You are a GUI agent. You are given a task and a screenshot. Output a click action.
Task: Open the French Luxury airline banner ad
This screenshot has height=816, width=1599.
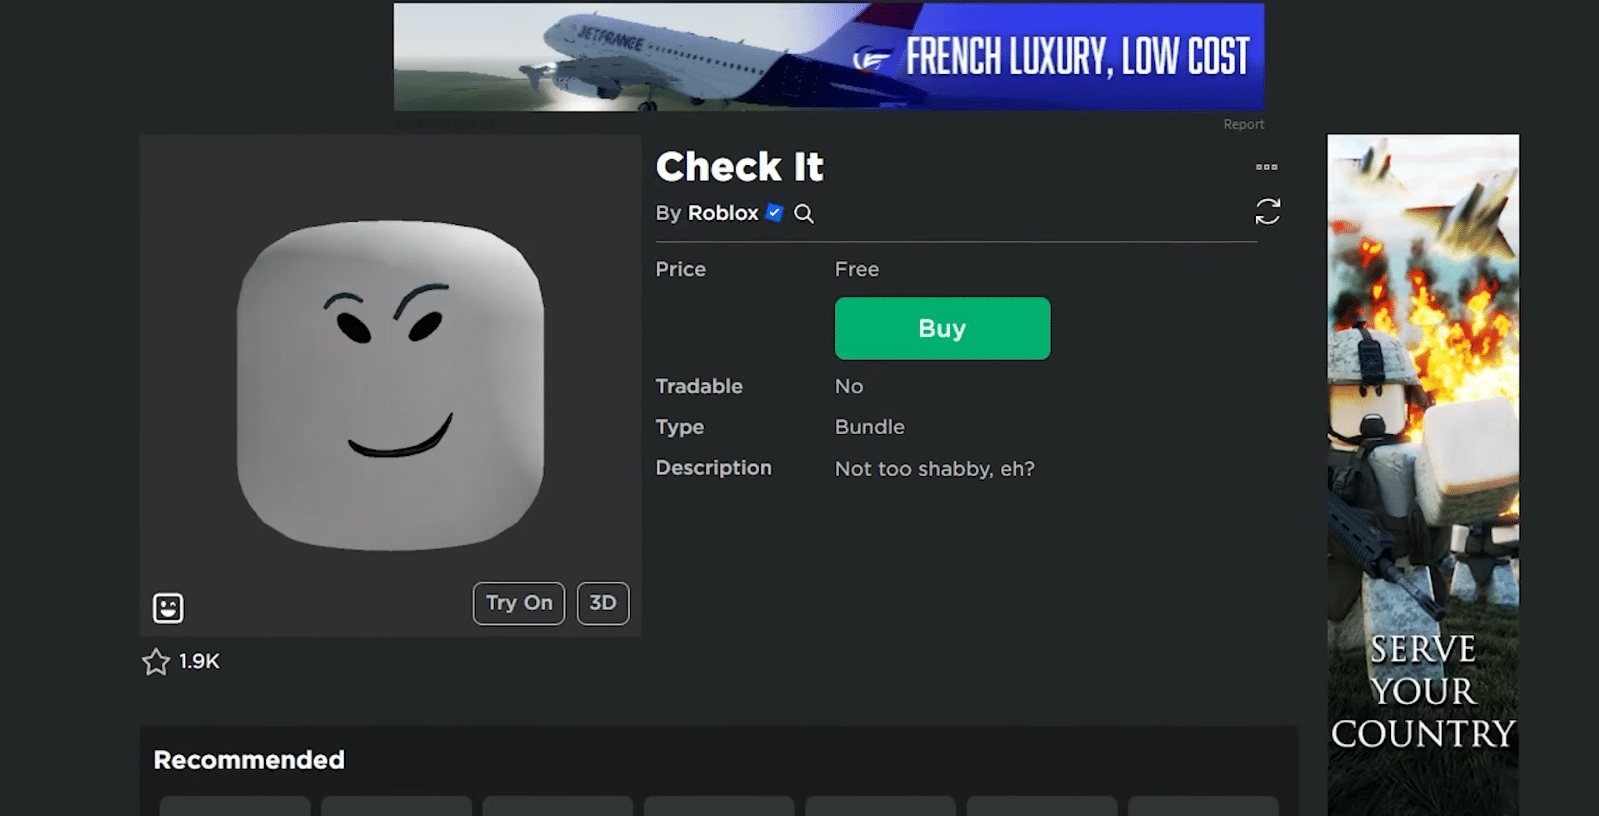tap(829, 56)
